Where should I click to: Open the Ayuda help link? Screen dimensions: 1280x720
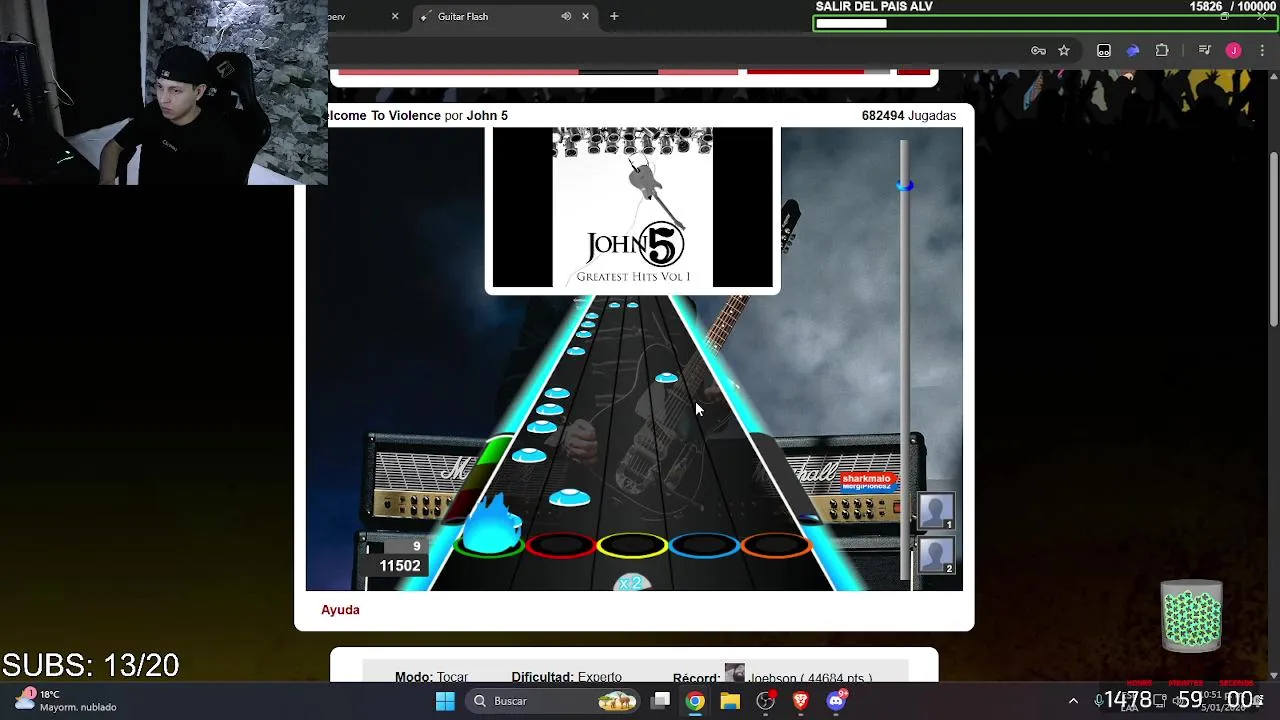pyautogui.click(x=340, y=610)
